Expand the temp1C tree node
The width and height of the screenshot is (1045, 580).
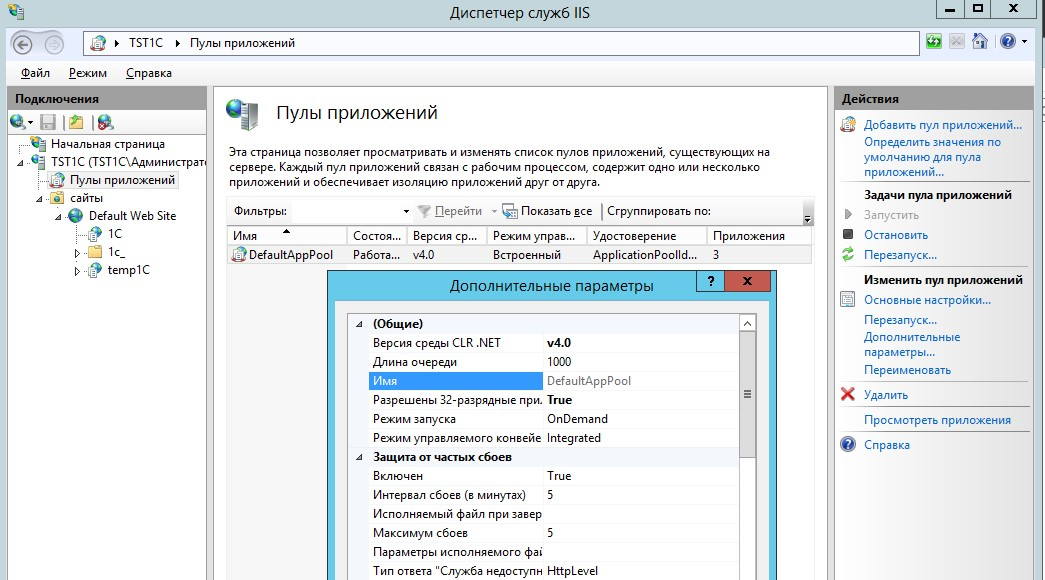[x=78, y=270]
